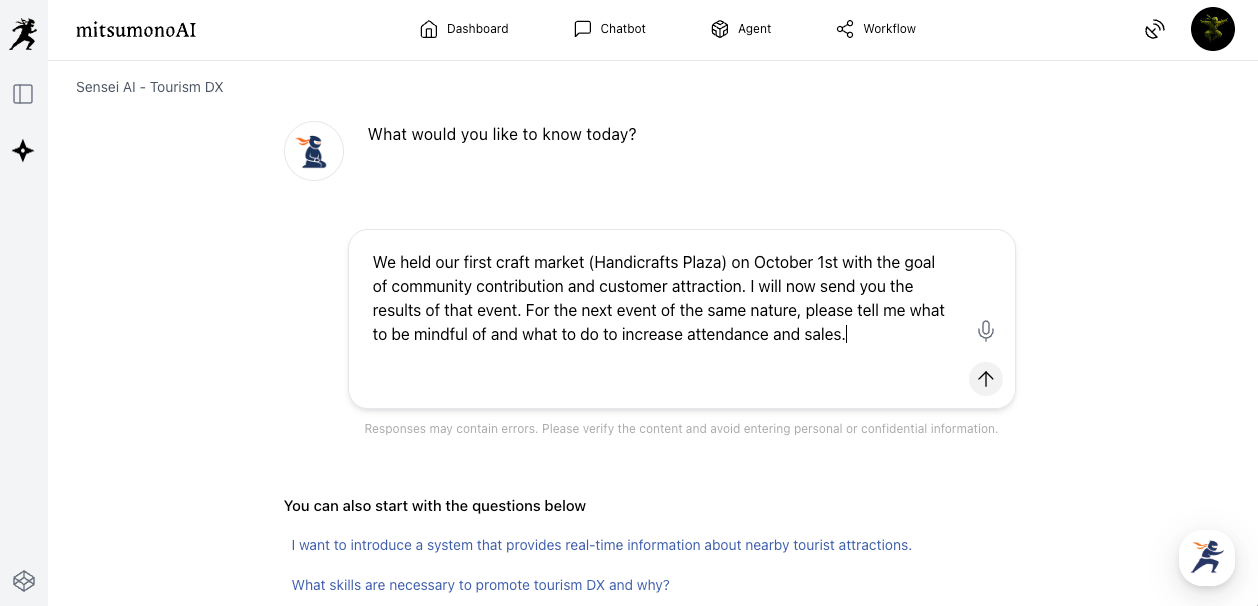This screenshot has width=1258, height=606.
Task: Open the user profile avatar
Action: coord(1212,29)
